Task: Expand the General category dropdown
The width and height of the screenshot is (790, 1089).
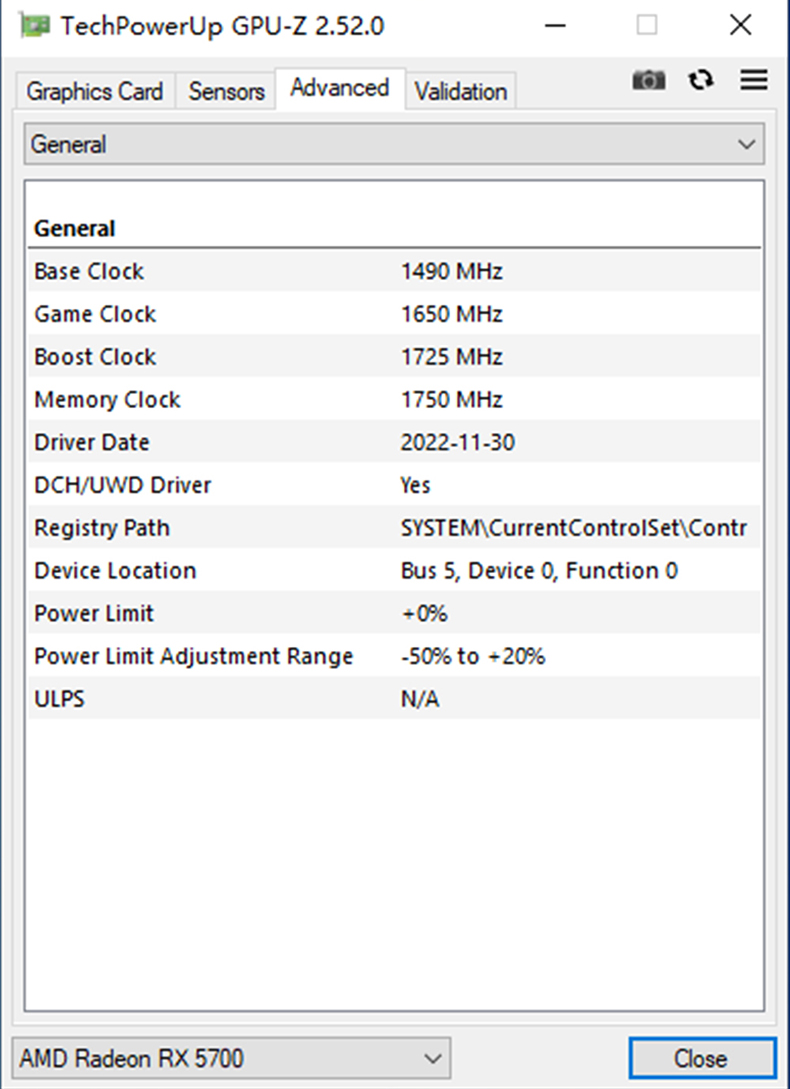Action: tap(394, 144)
